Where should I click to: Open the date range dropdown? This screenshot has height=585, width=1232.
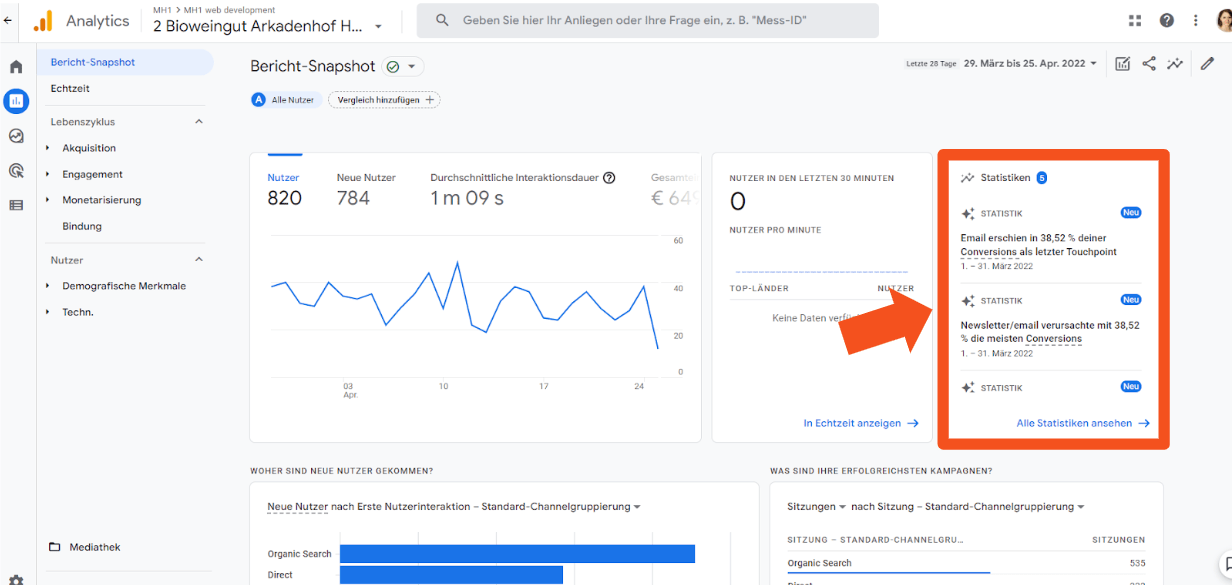coord(1030,64)
